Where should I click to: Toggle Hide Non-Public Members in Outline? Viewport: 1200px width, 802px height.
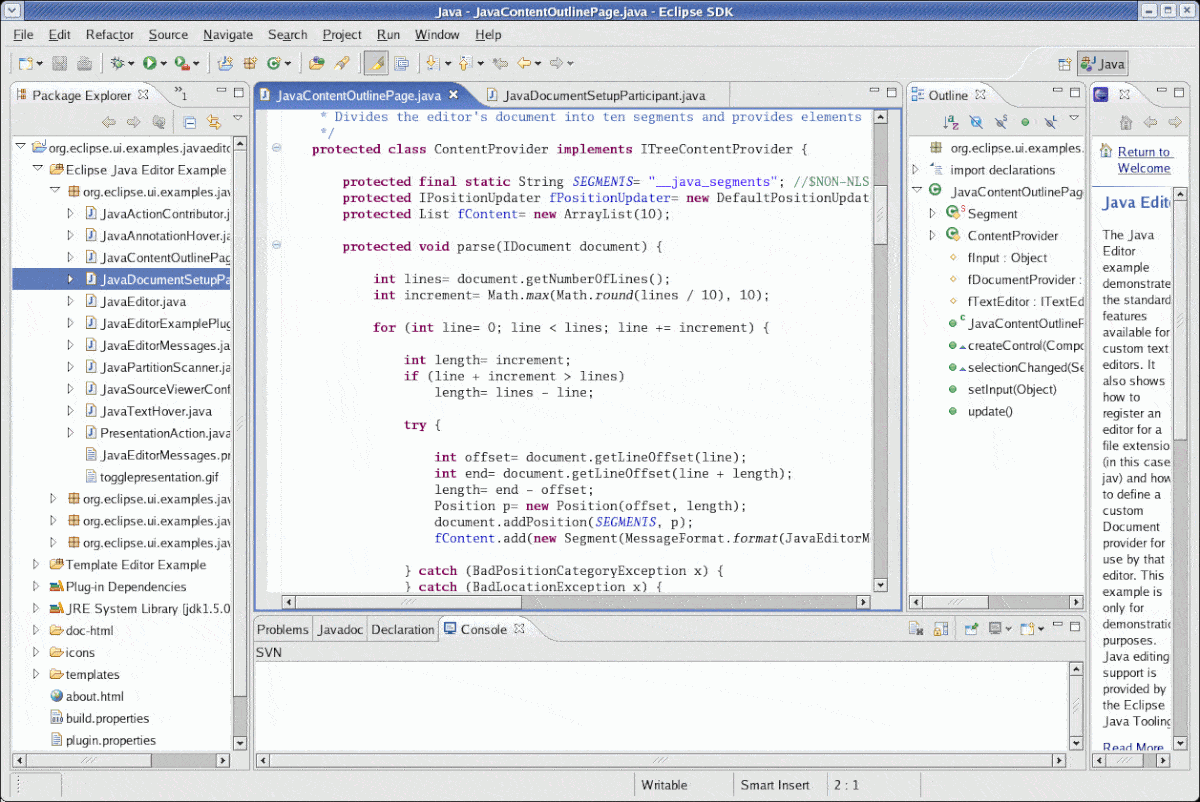click(1025, 122)
